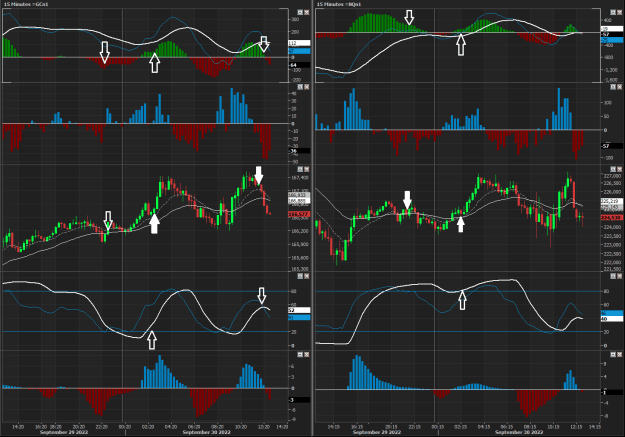Click the 167,400 price scale label in GCn1 chart

pyautogui.click(x=300, y=177)
